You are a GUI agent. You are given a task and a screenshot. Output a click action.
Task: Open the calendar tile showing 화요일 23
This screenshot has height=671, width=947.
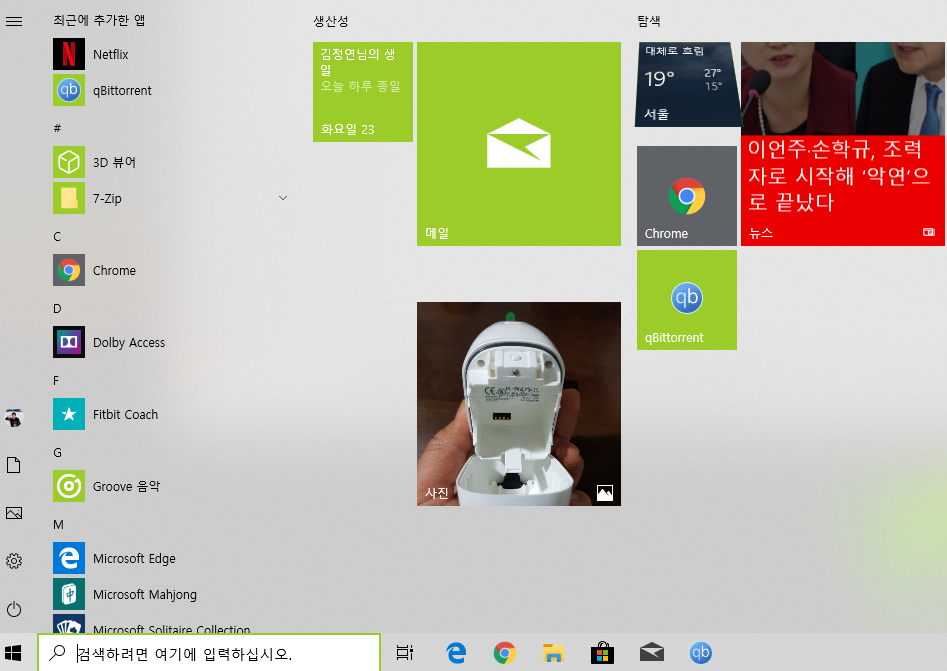[363, 92]
